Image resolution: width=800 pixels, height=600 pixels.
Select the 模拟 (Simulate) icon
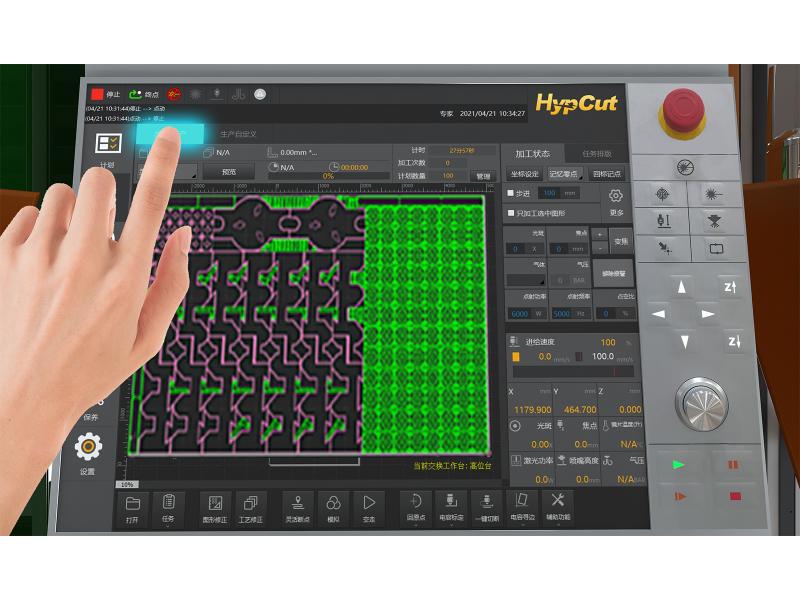tap(334, 508)
